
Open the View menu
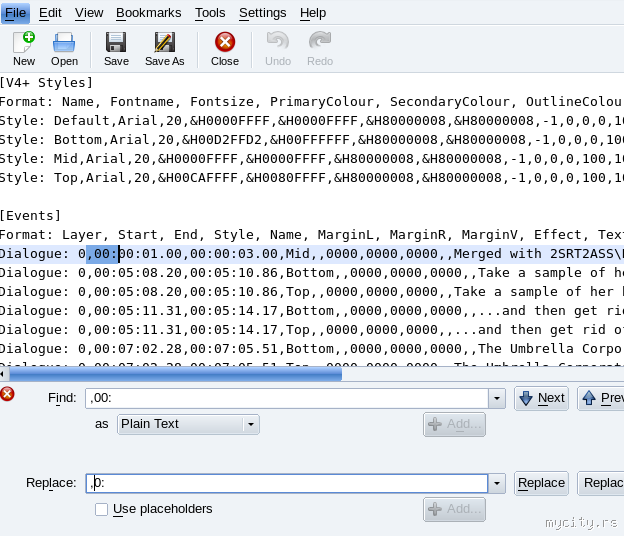coord(89,13)
